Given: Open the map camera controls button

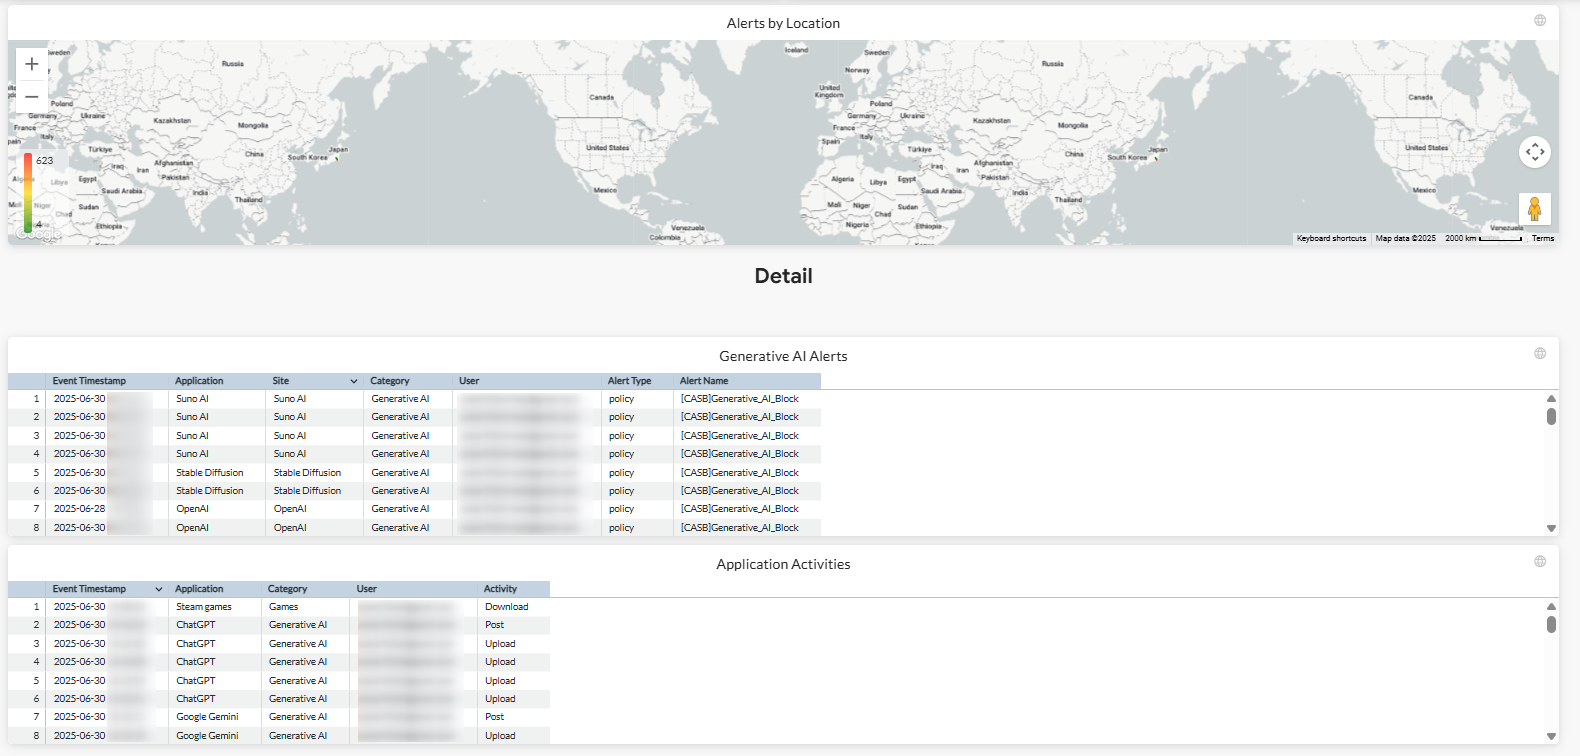Looking at the screenshot, I should tap(1535, 152).
